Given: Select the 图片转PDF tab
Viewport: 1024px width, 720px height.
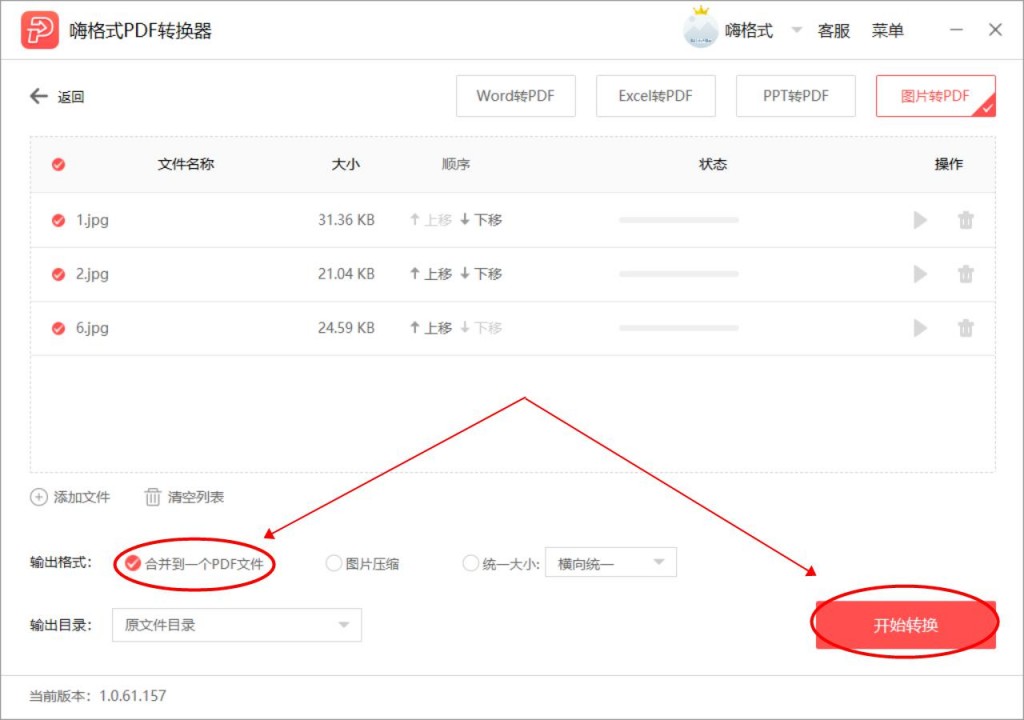Looking at the screenshot, I should point(935,96).
